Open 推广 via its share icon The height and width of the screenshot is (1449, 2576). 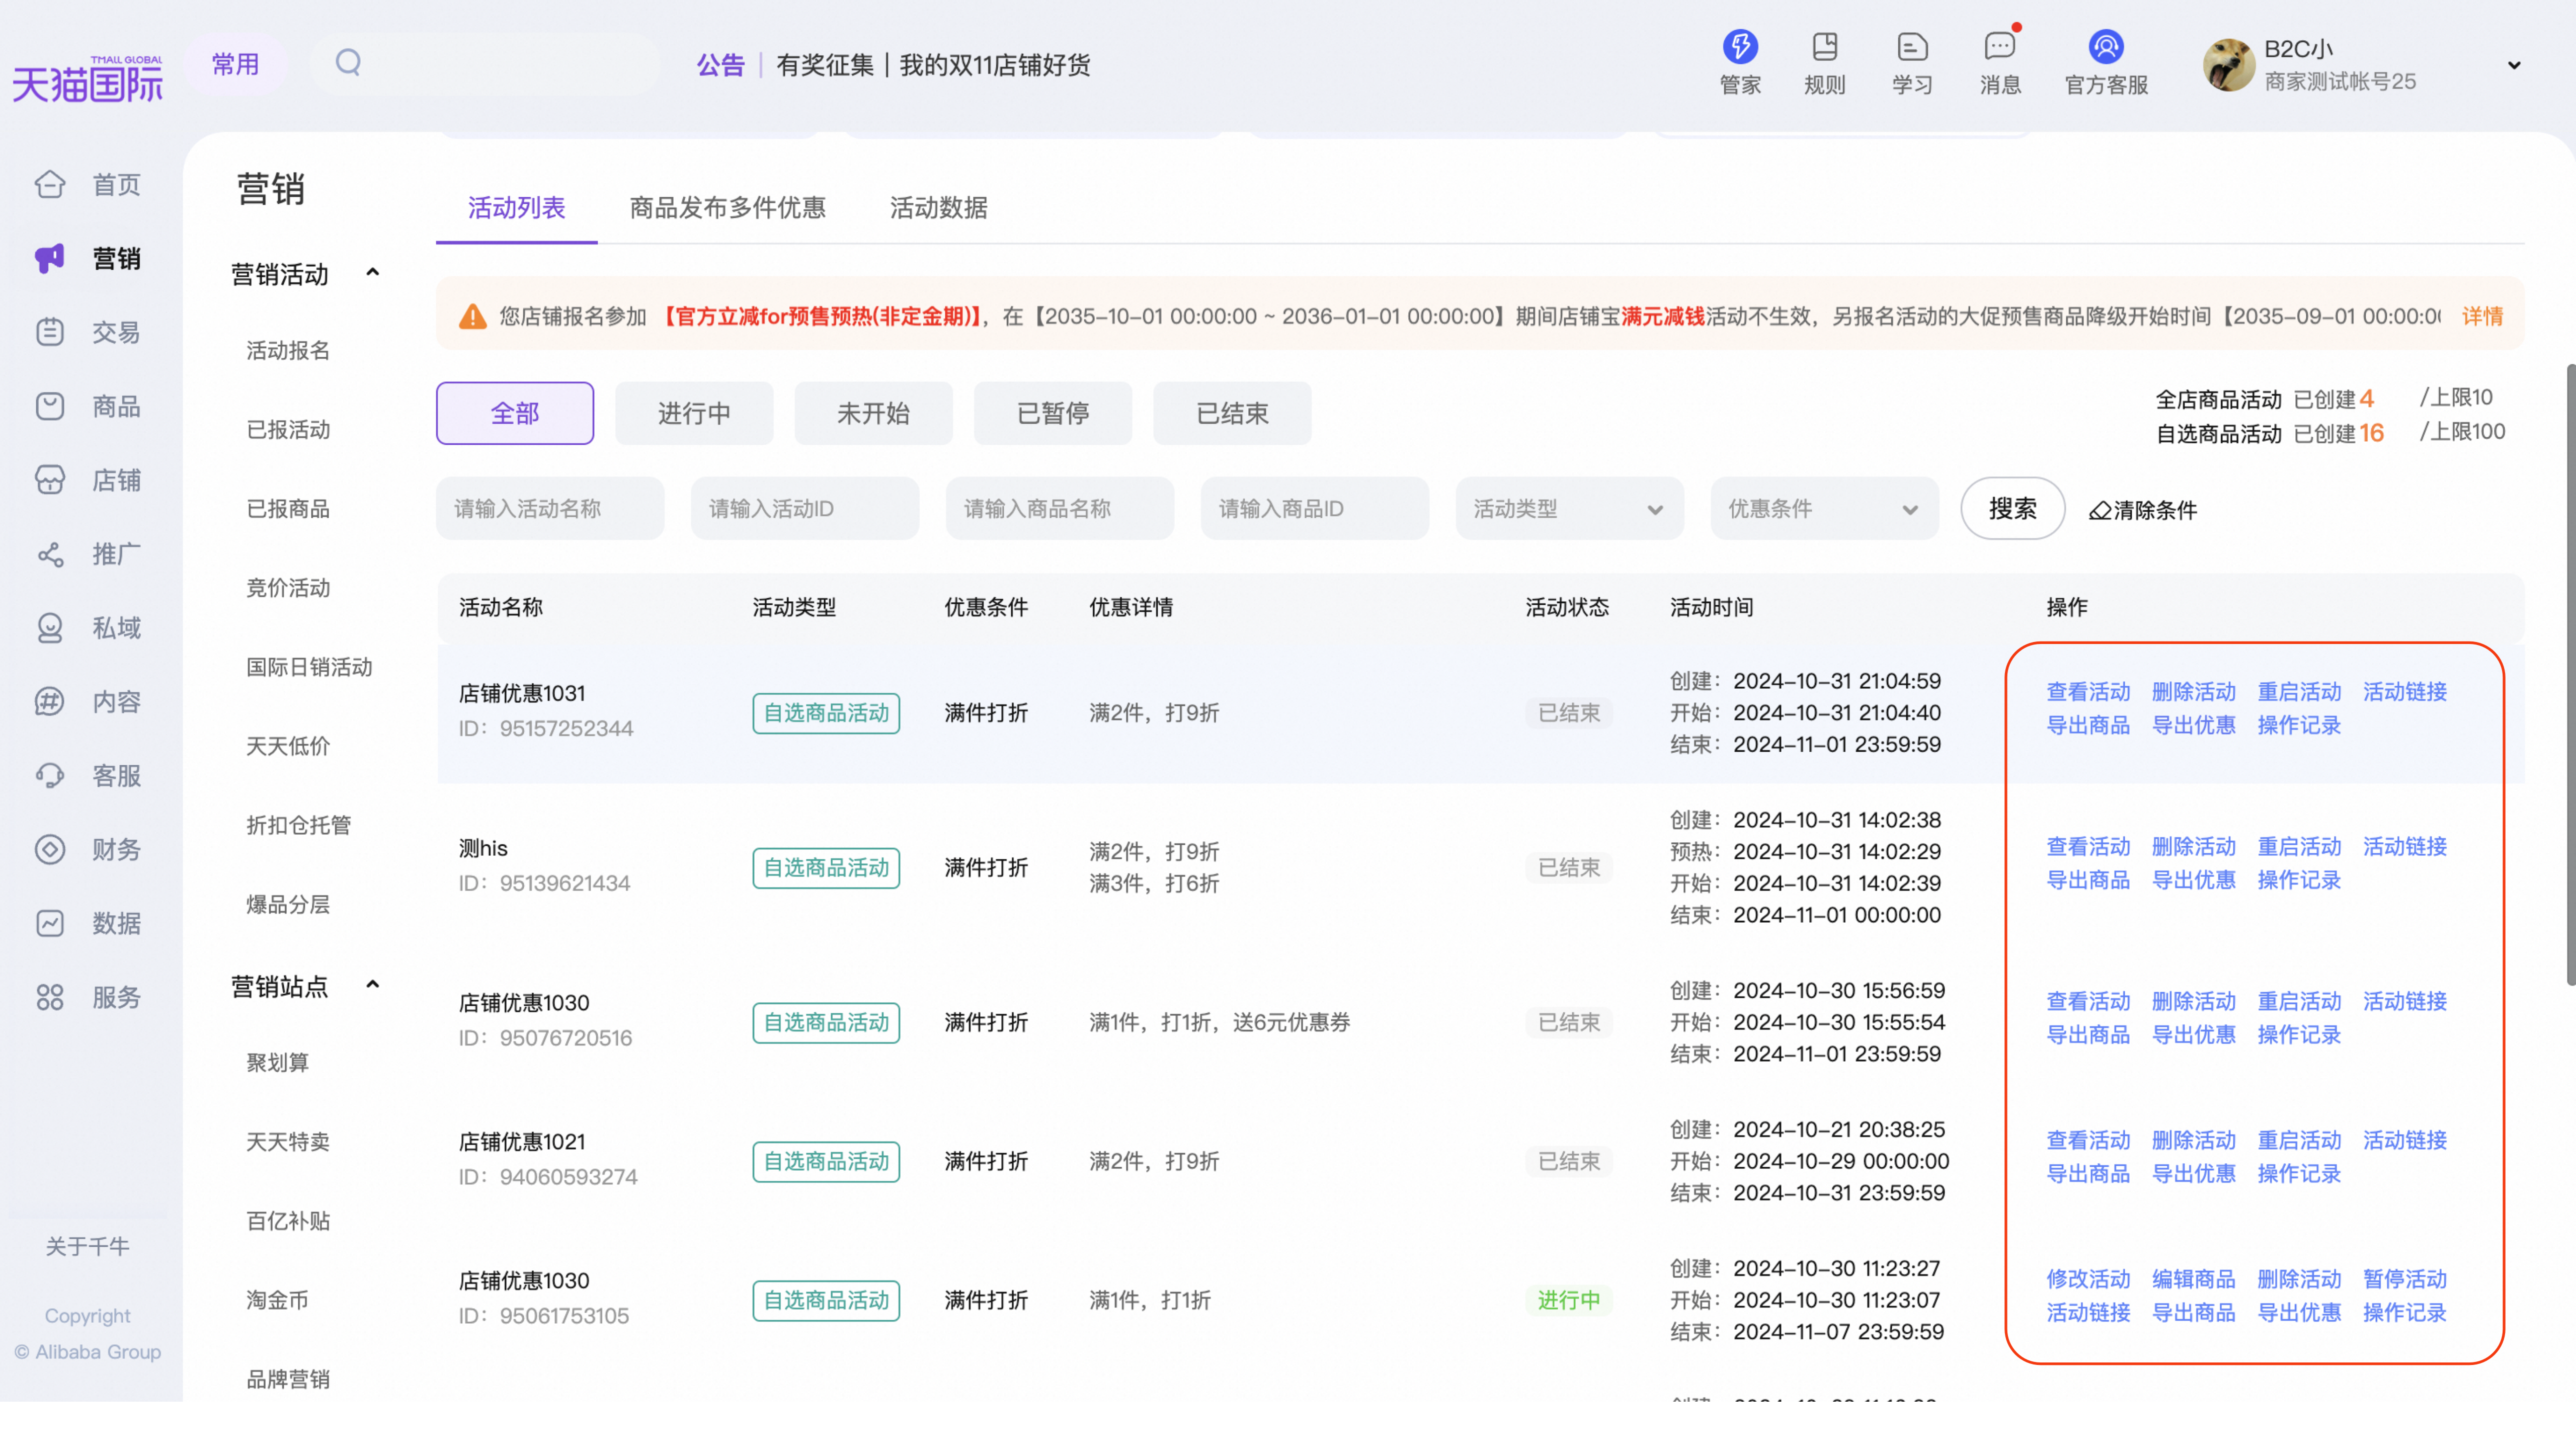pos(50,554)
